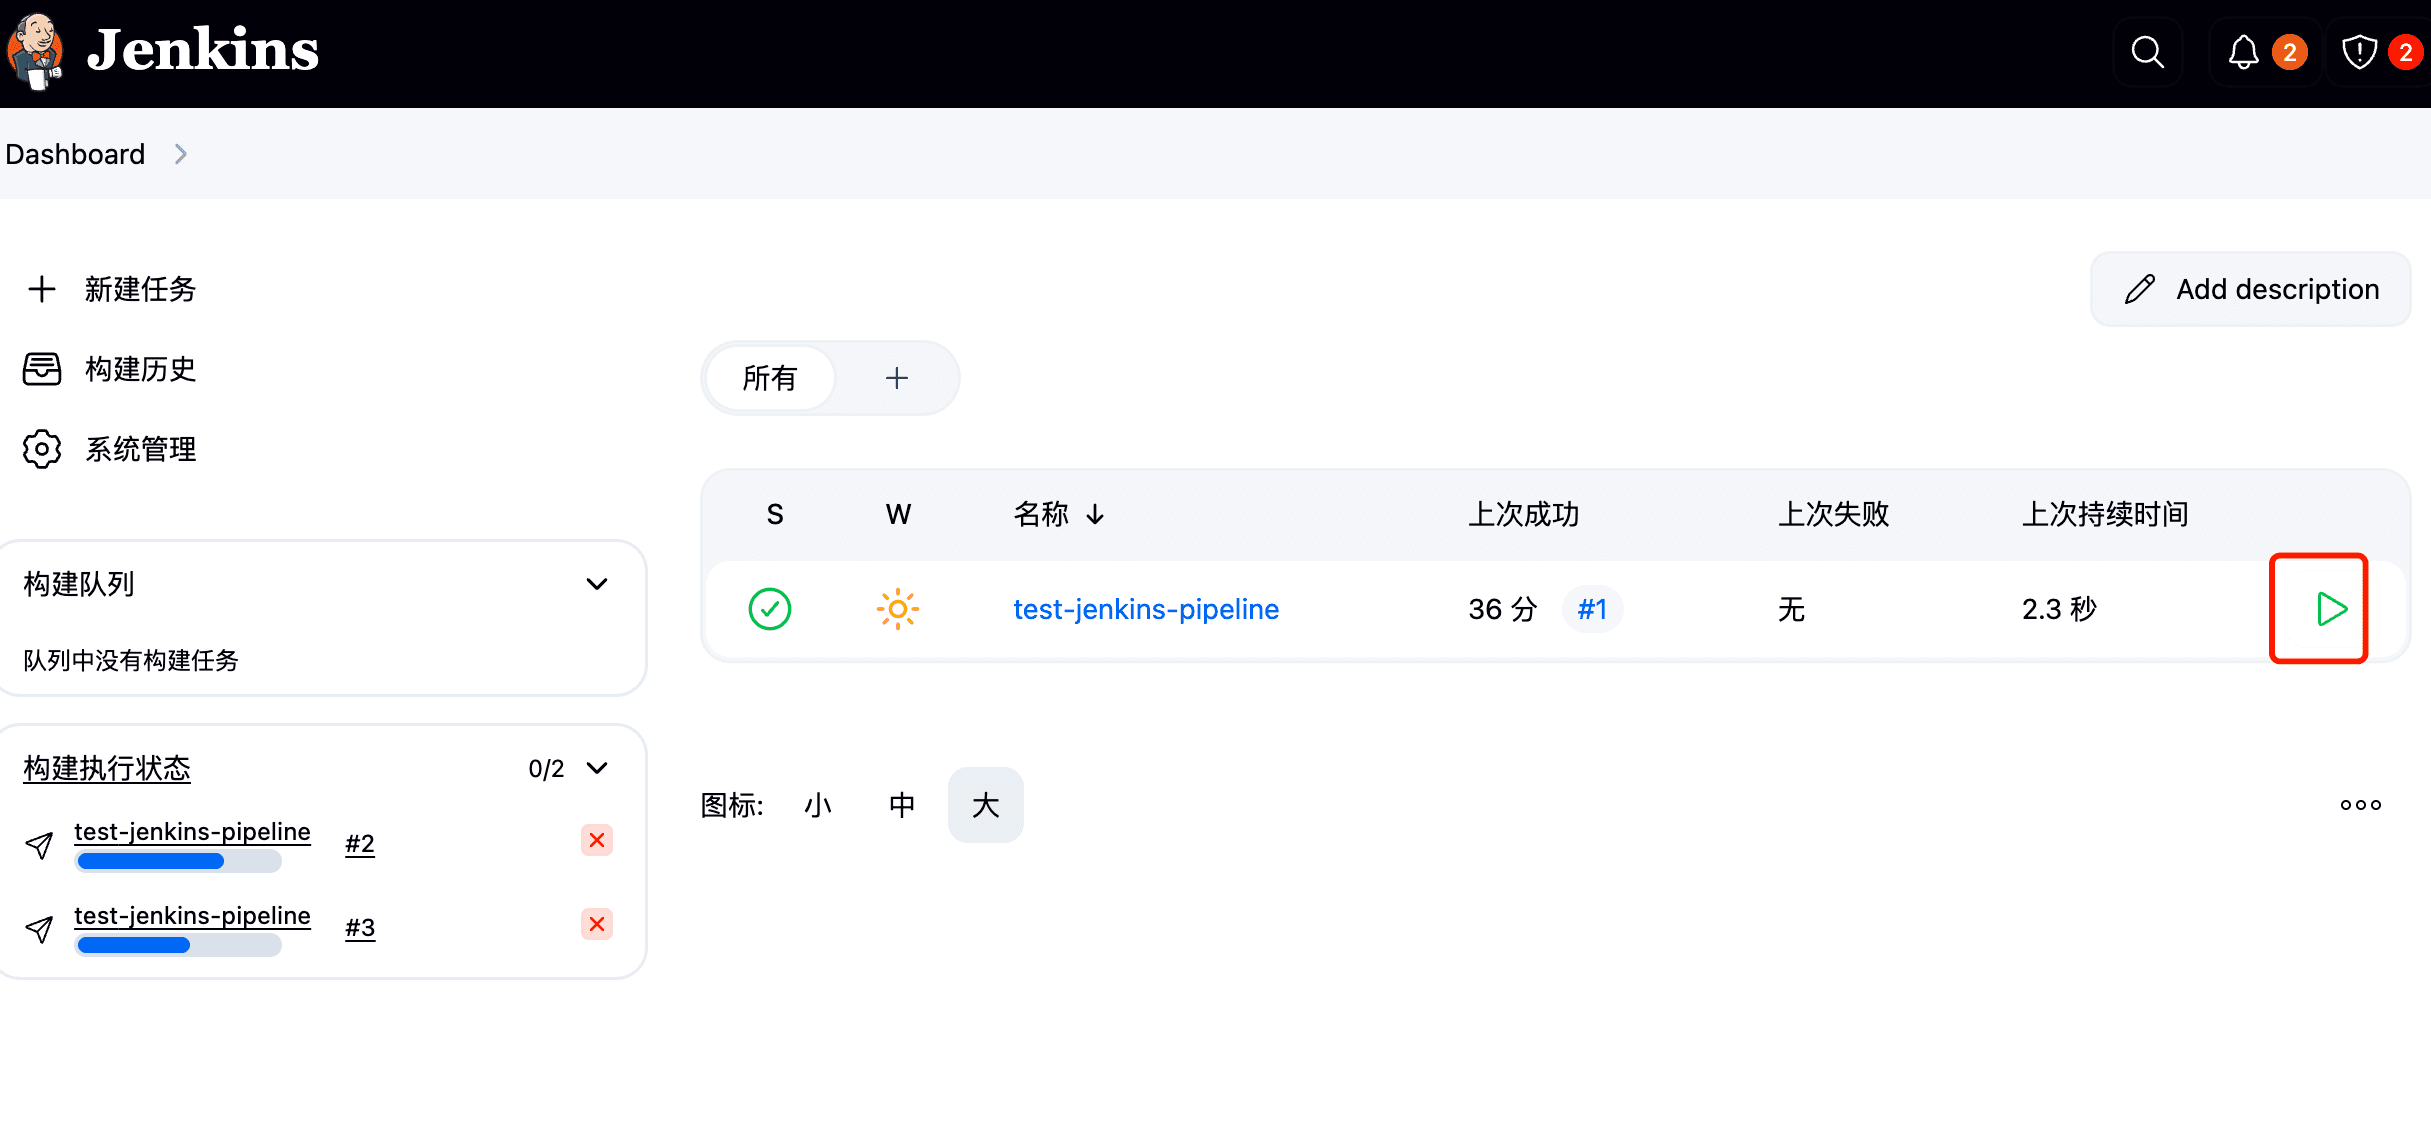This screenshot has height=1122, width=2431.
Task: Schedule a build with green play icon
Action: [2331, 609]
